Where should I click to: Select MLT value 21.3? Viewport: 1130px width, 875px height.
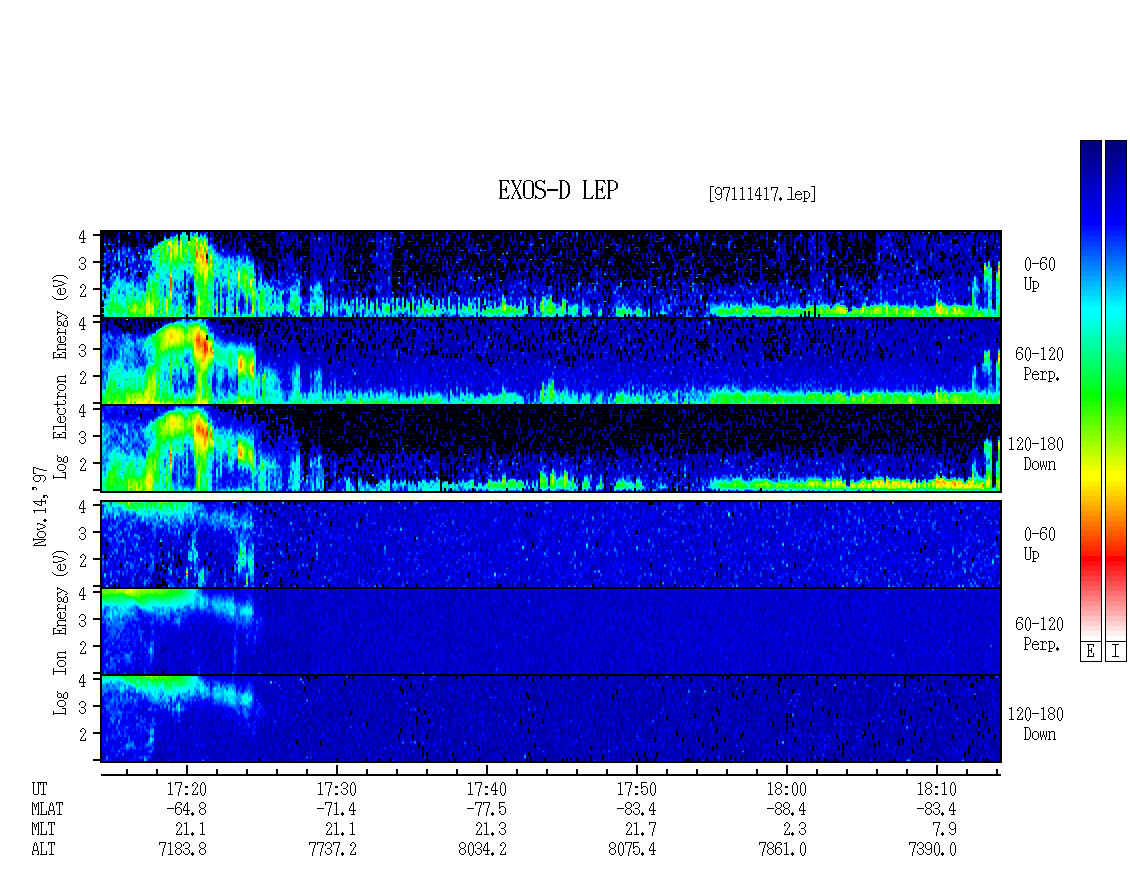pos(490,830)
